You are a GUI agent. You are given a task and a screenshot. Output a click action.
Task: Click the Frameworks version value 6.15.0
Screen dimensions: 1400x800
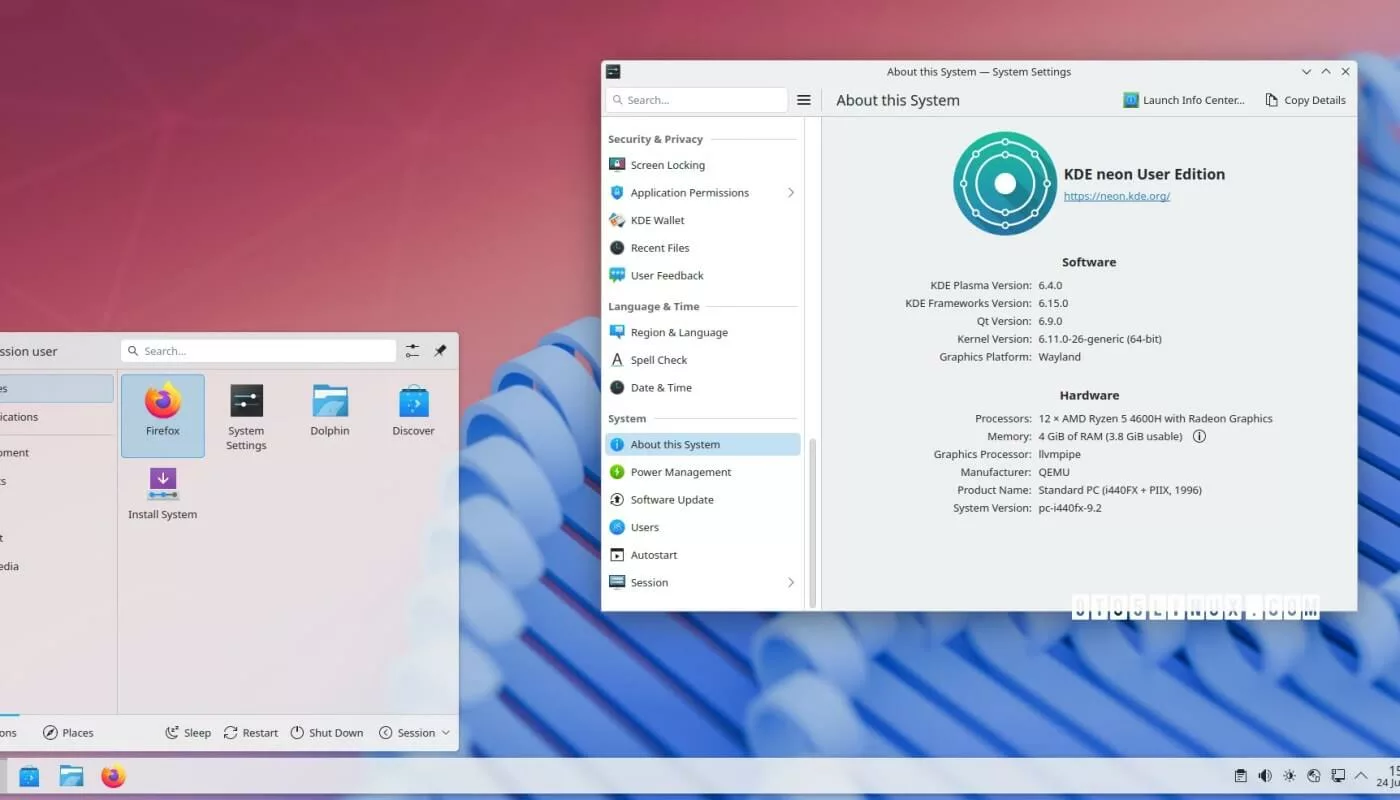click(1053, 303)
